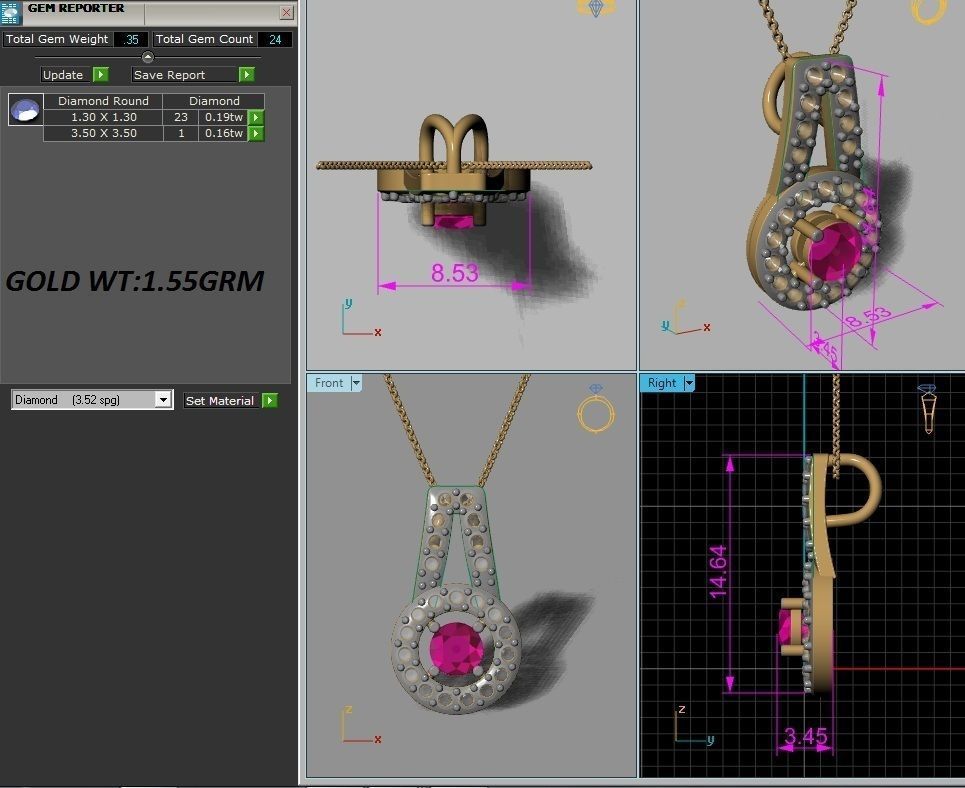The height and width of the screenshot is (788, 965).
Task: Click the Gem Reporter app icon
Action: point(11,12)
